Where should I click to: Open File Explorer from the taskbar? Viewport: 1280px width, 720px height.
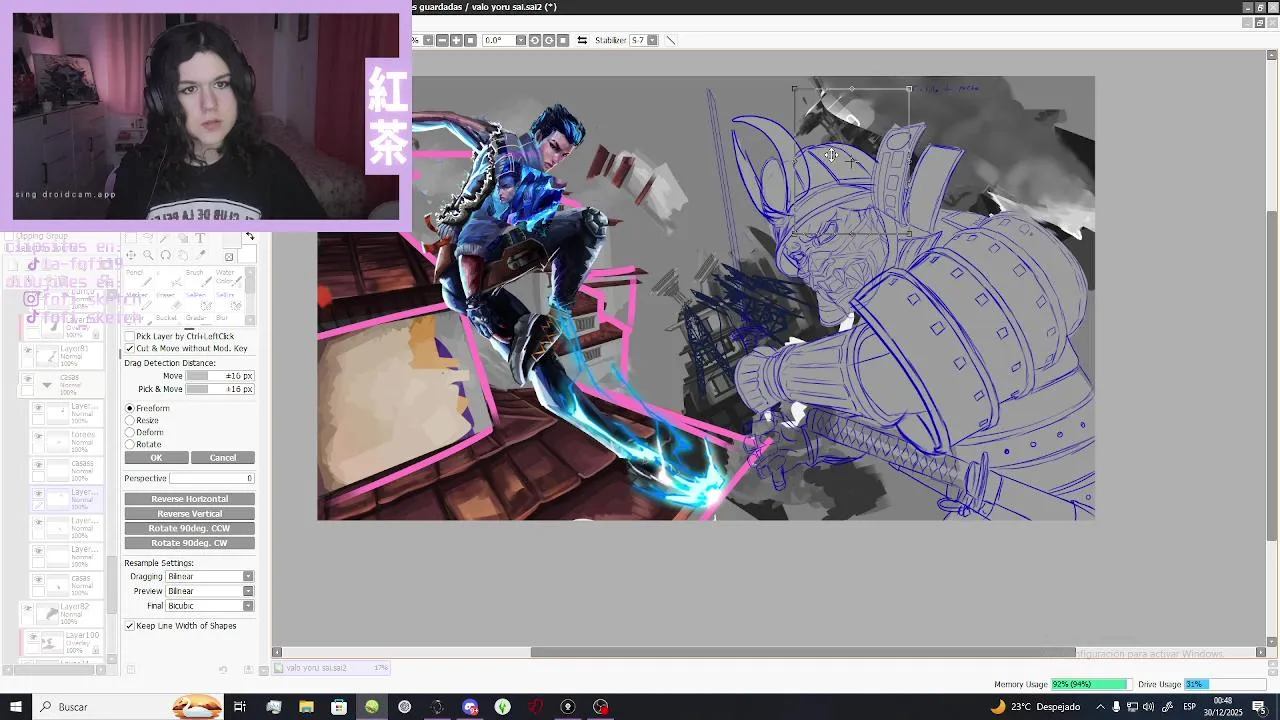(x=306, y=707)
